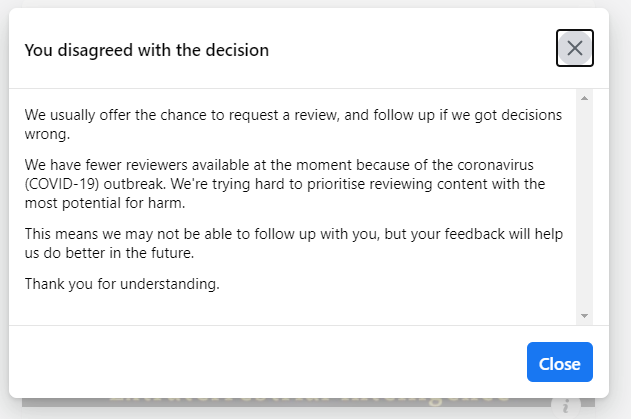Click the "You disagreed with the decision" title
Viewport: 631px width, 419px height.
(147, 50)
